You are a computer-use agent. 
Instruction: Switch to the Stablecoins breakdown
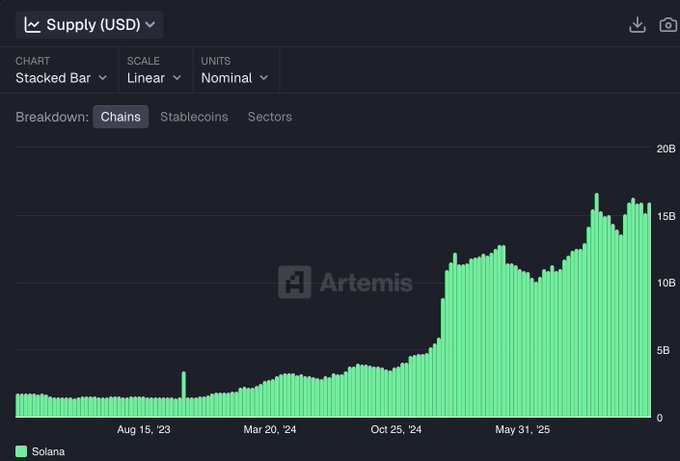(x=194, y=117)
